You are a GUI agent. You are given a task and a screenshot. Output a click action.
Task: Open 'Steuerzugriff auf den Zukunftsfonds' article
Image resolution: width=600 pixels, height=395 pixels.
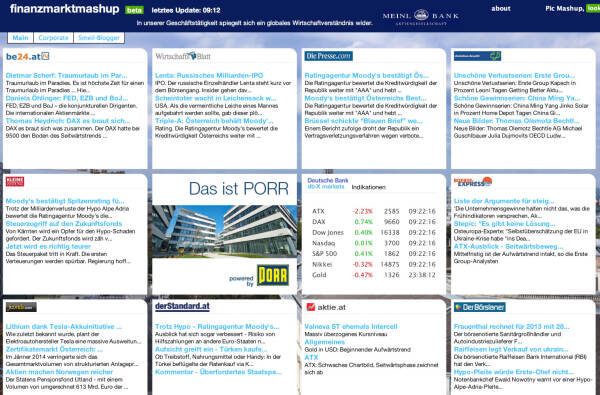(64, 224)
